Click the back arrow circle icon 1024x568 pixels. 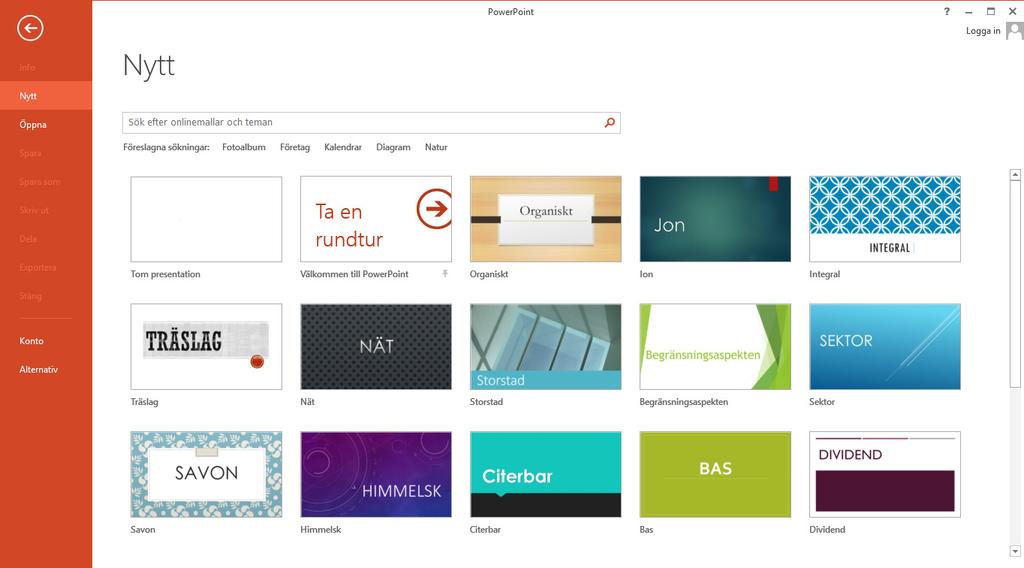point(30,28)
